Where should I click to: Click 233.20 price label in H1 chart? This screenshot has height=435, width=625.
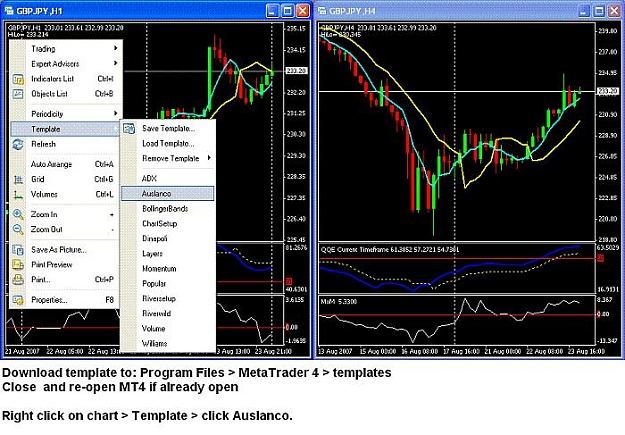click(x=297, y=71)
